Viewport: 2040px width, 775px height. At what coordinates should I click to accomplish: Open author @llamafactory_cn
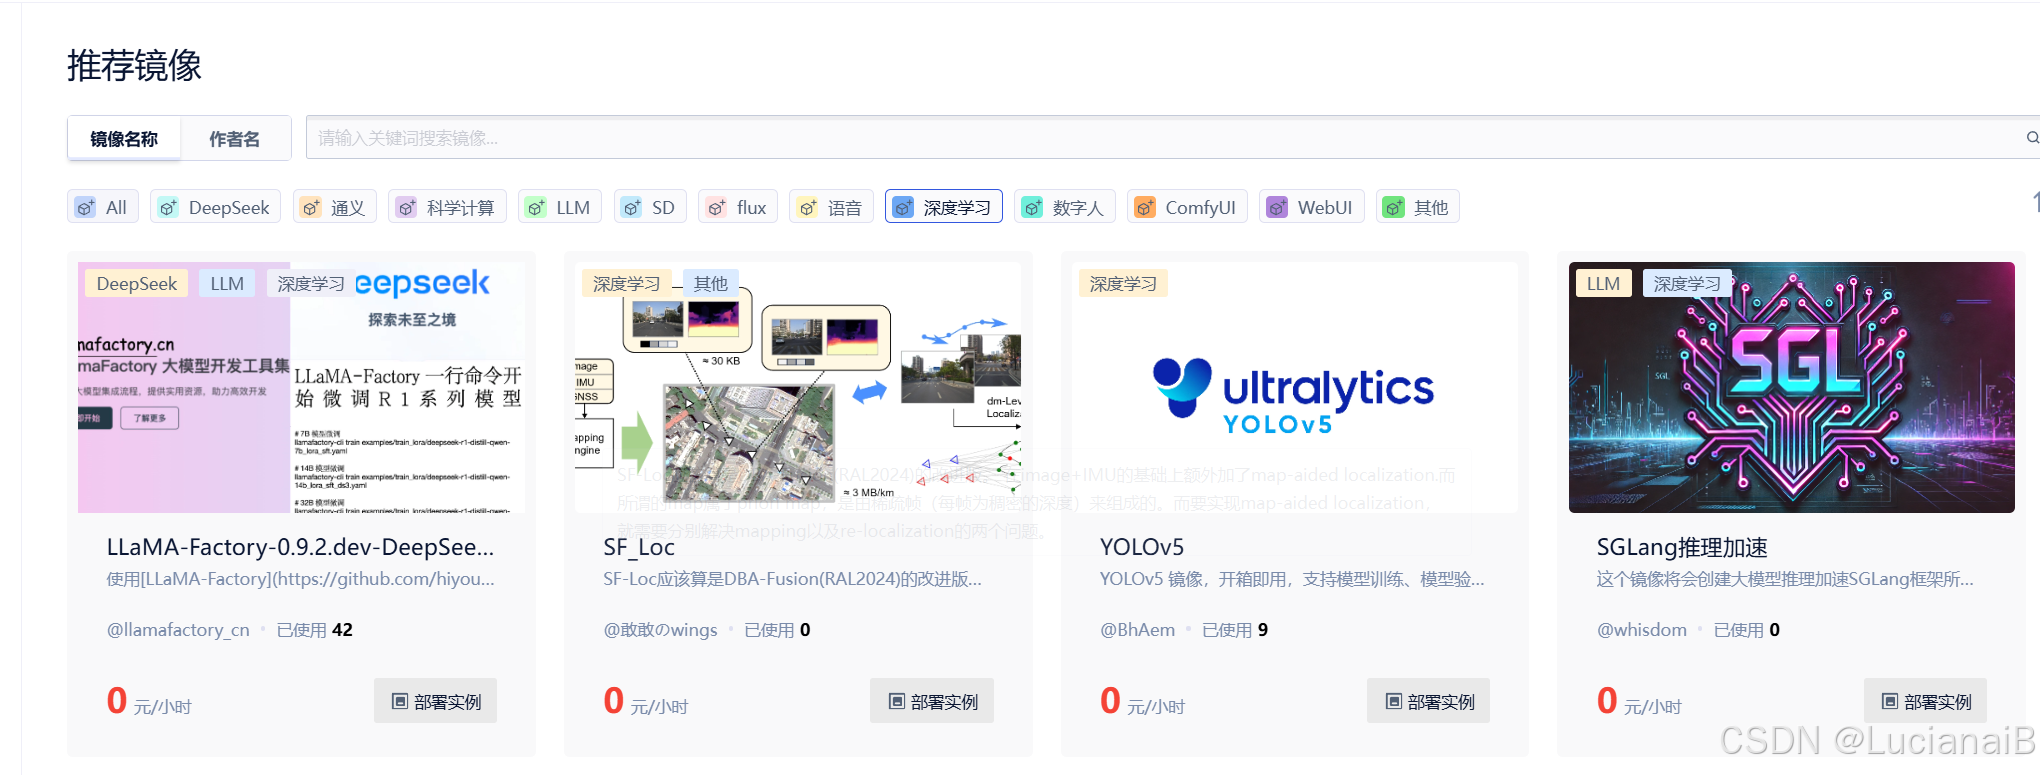point(178,630)
